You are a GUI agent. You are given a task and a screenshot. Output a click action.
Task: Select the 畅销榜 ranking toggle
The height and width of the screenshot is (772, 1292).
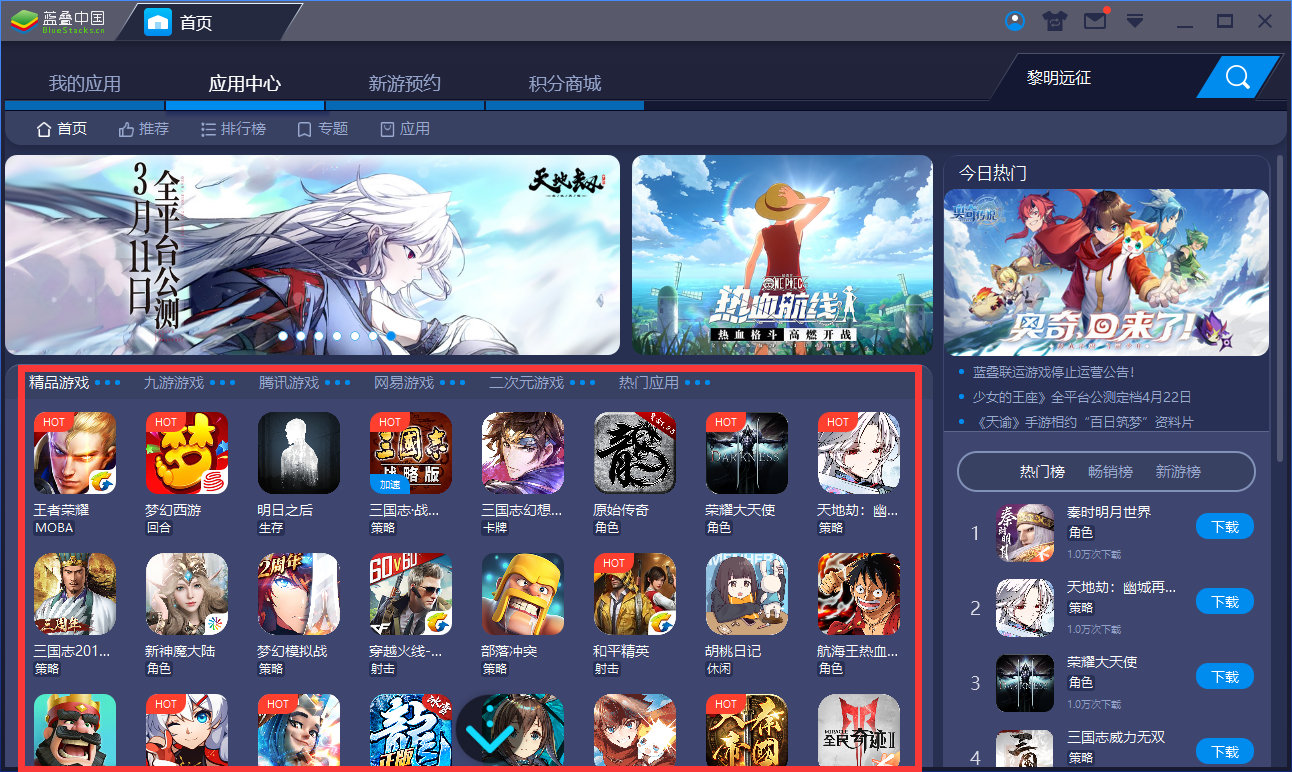tap(1110, 471)
